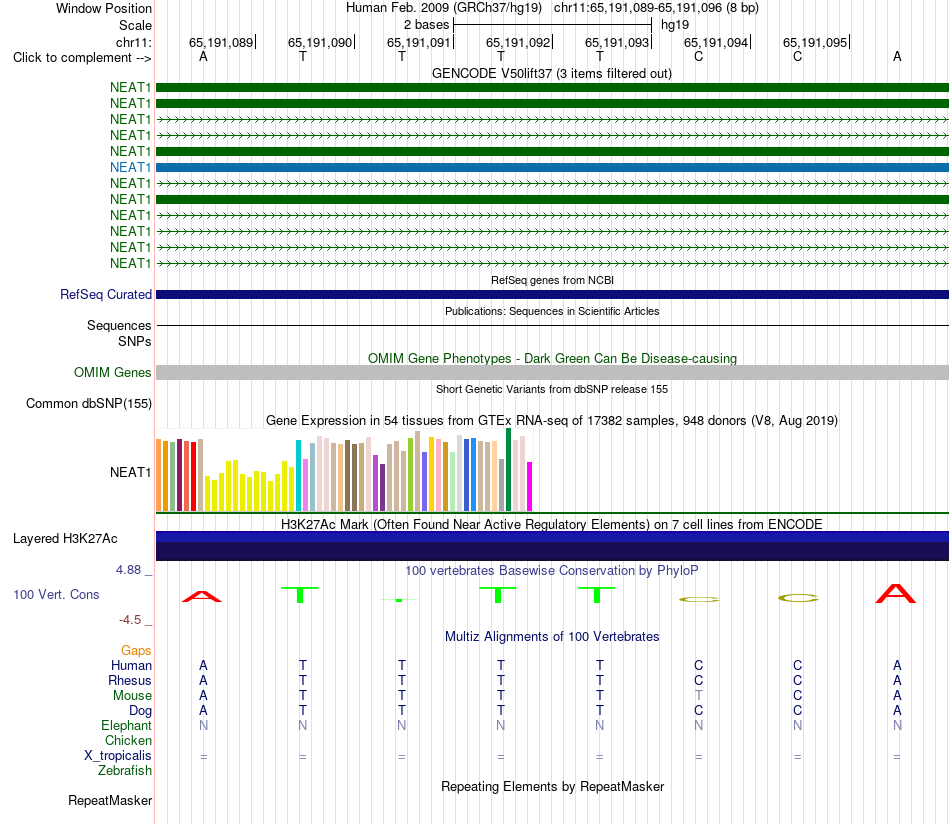The image size is (950, 824).
Task: Click the NEAT1 label beside GTEx chart
Action: point(130,472)
